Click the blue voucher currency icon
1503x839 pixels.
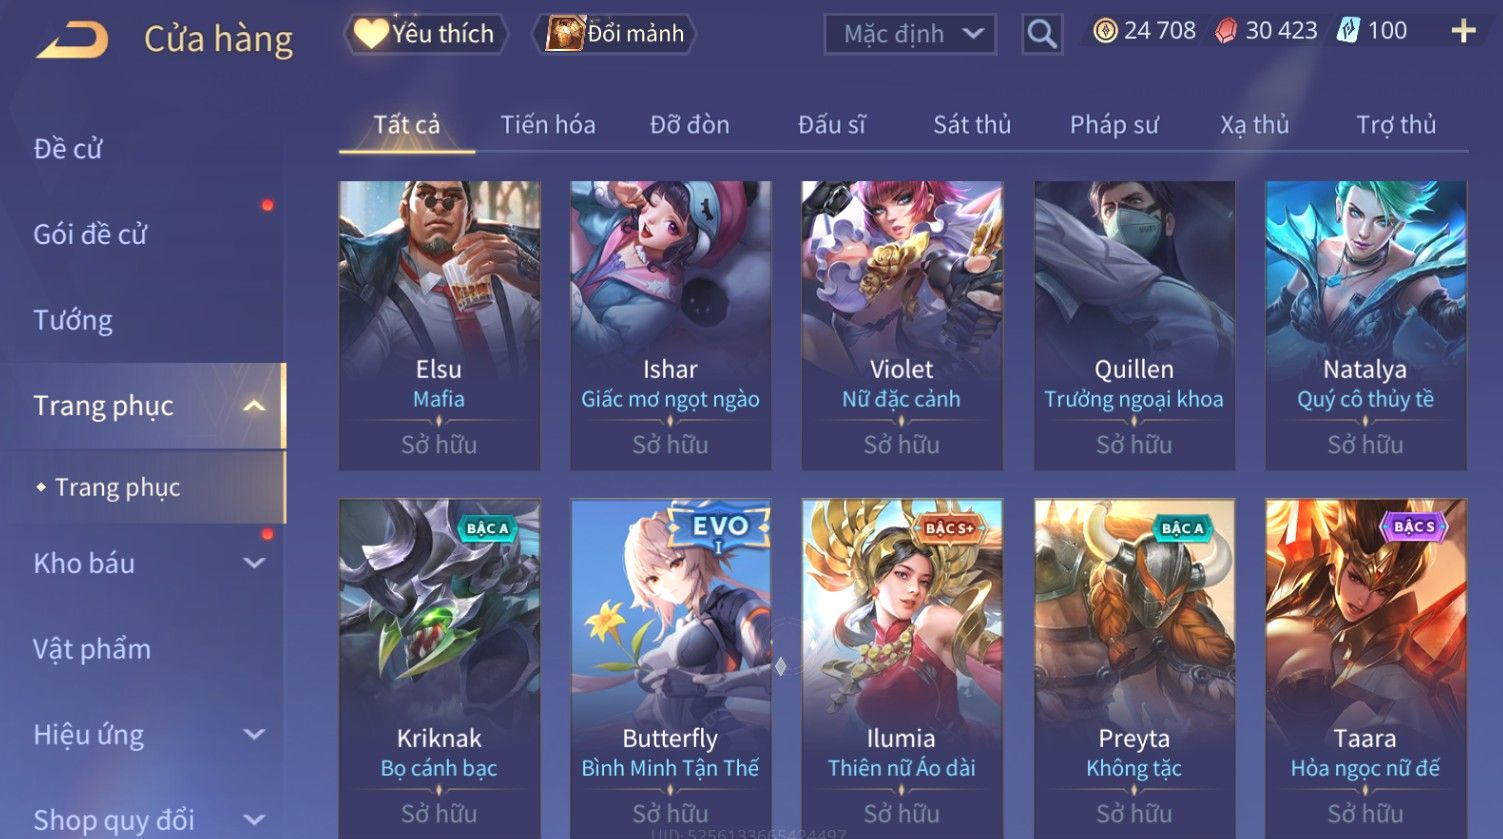point(1348,32)
